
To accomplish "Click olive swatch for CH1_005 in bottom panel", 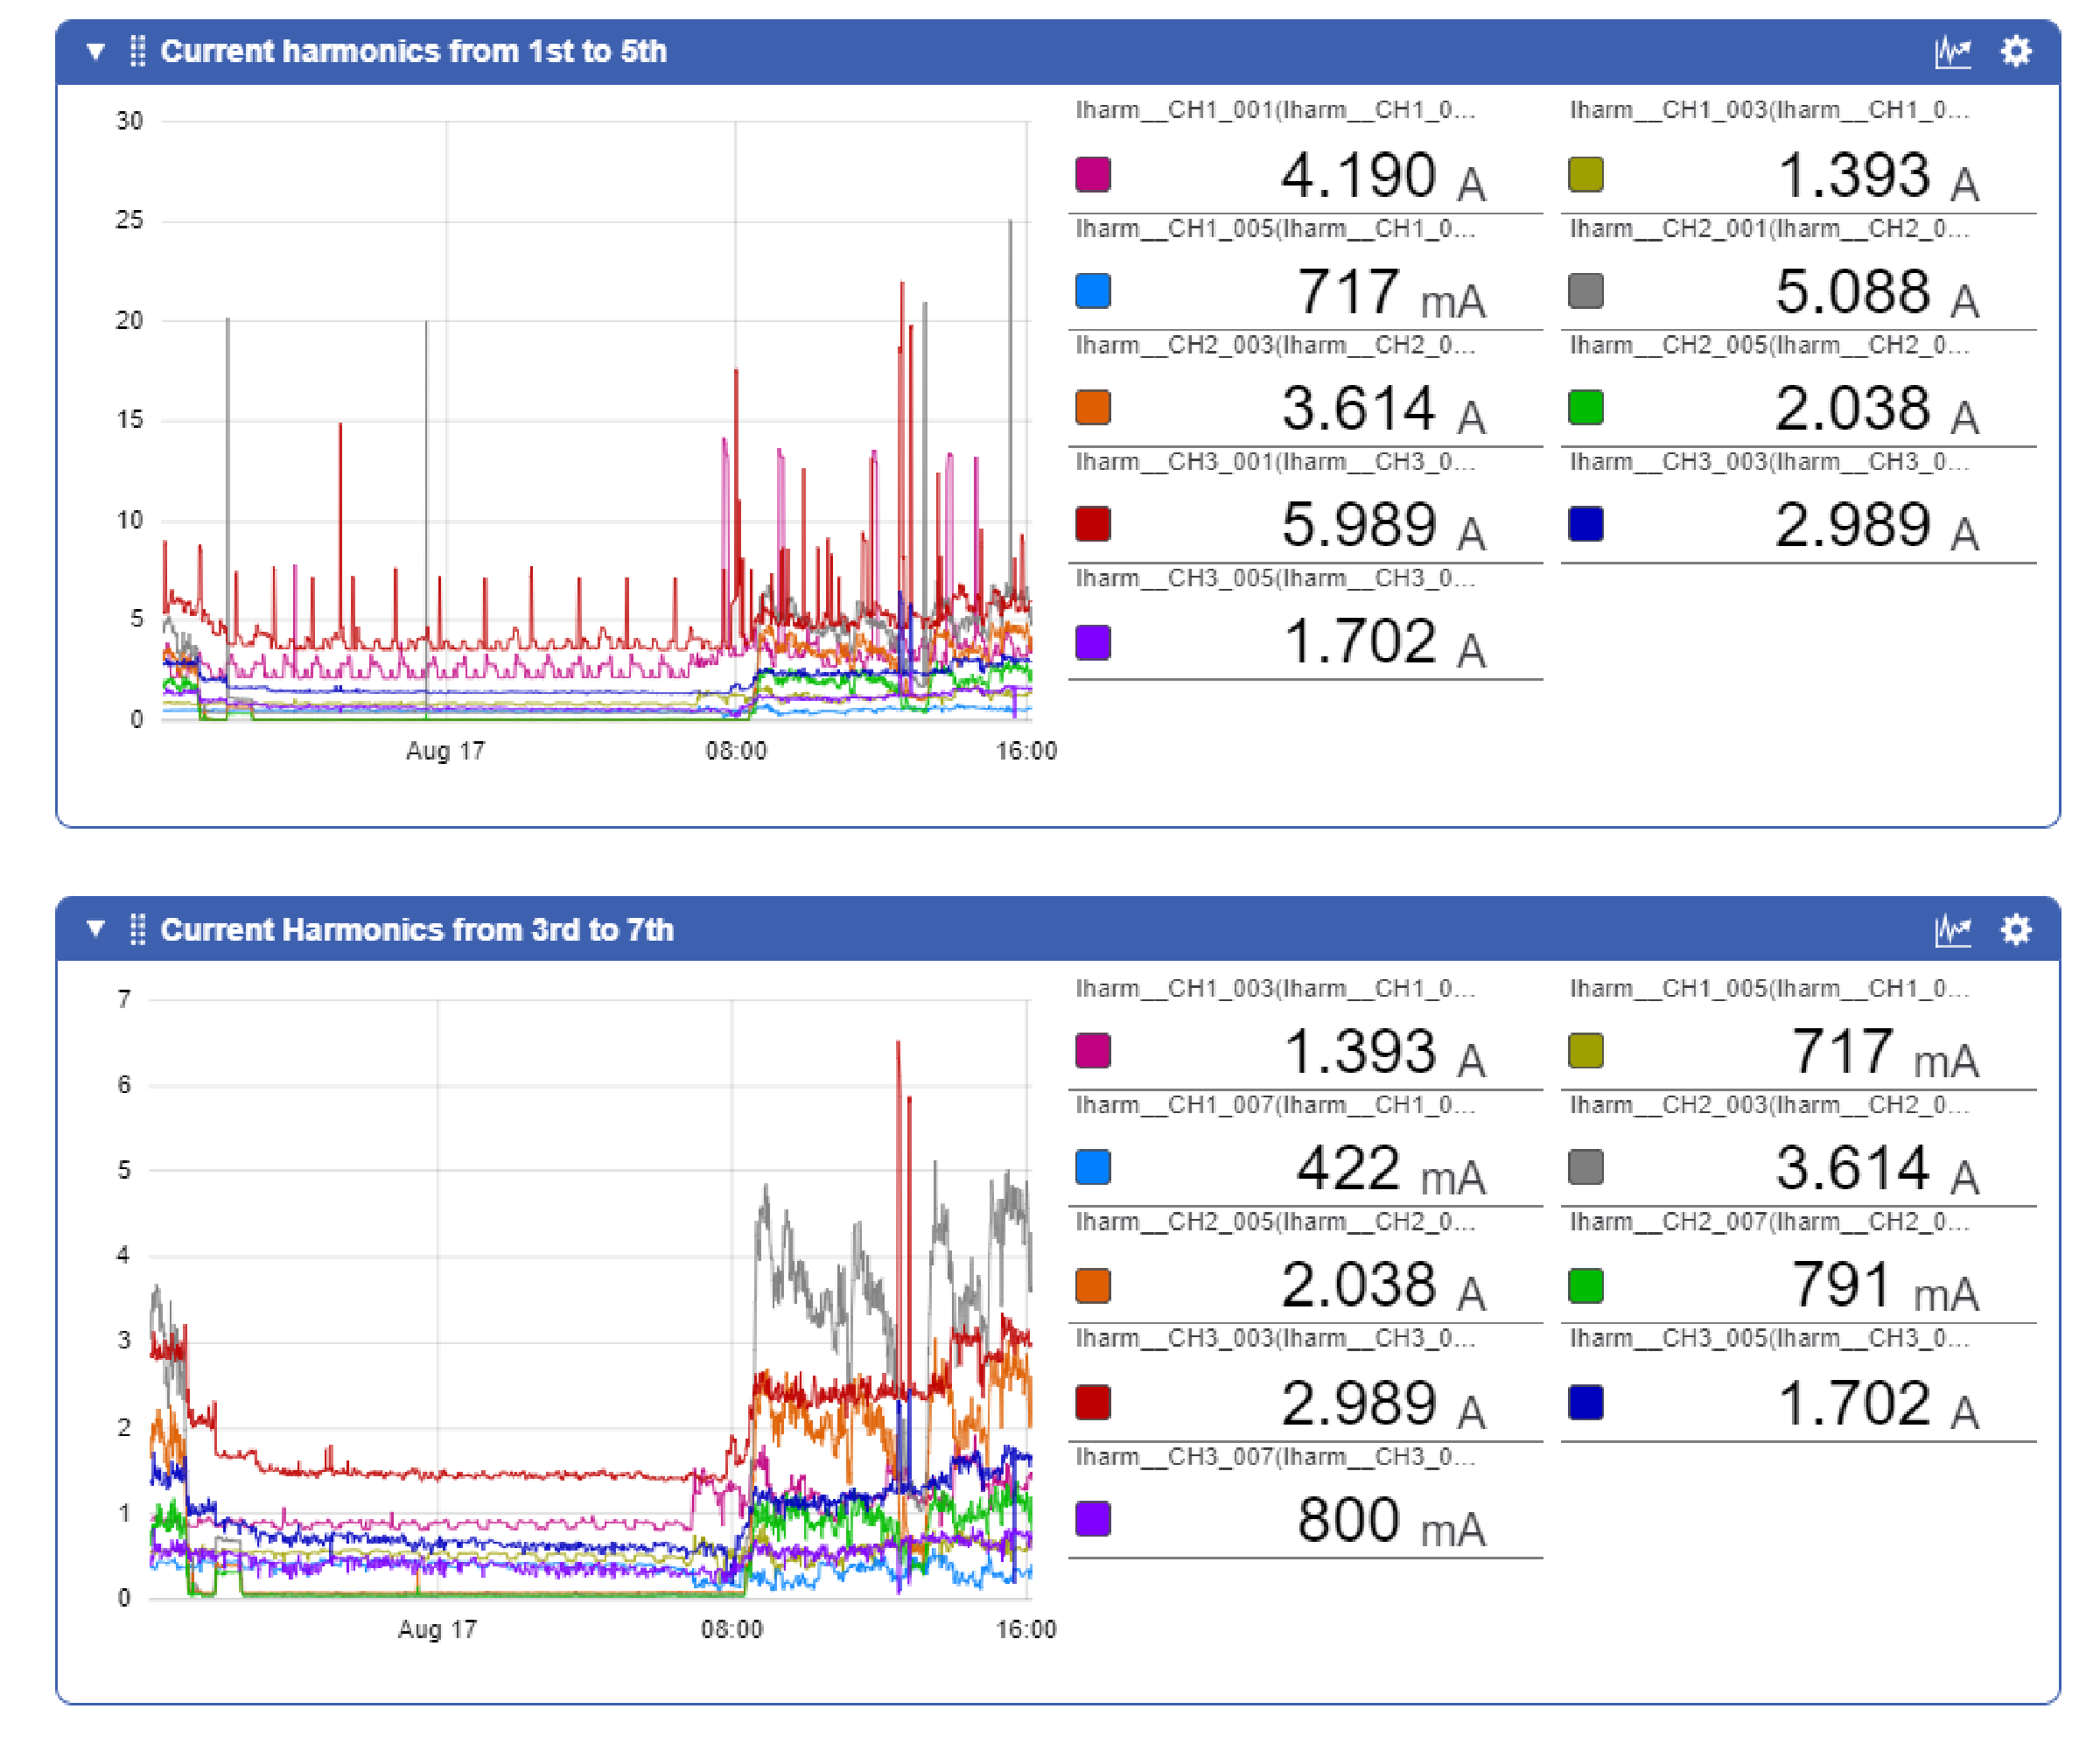I will point(1586,1051).
